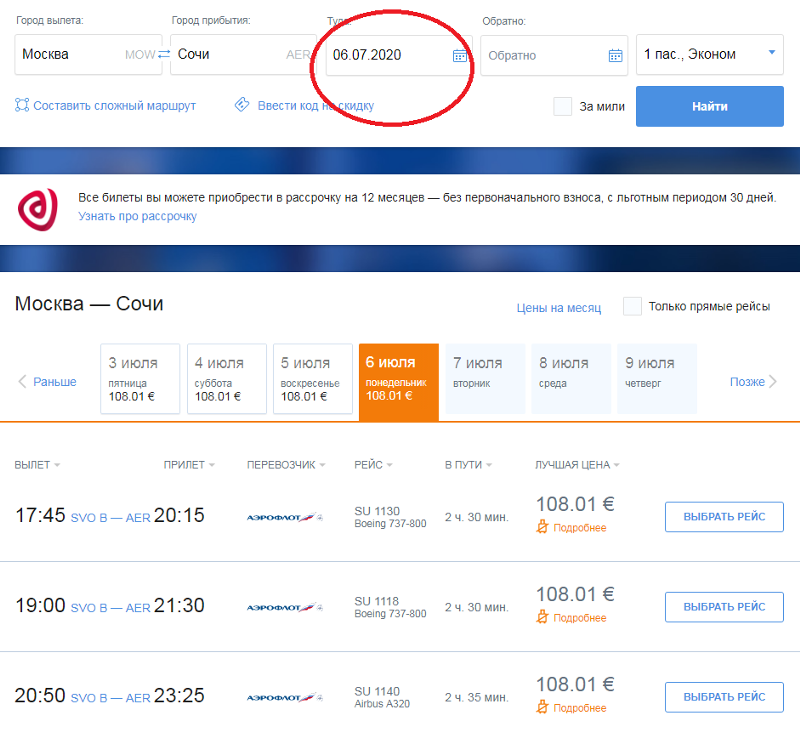
Task: Click the Aeroflot logo for flight SU 1130
Action: tap(285, 517)
